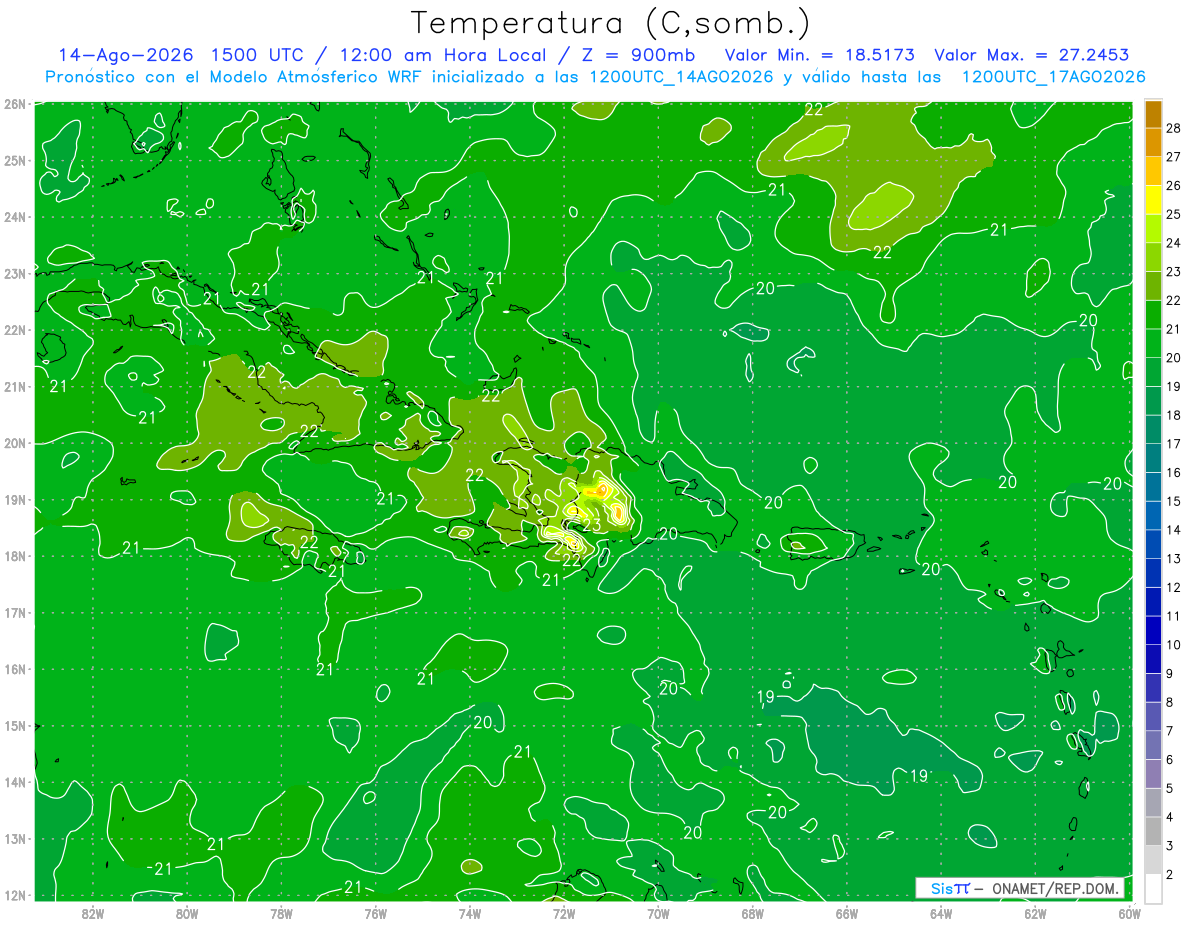Click the '78W' longitude axis label
Image resolution: width=1200 pixels, height=927 pixels.
pos(281,913)
